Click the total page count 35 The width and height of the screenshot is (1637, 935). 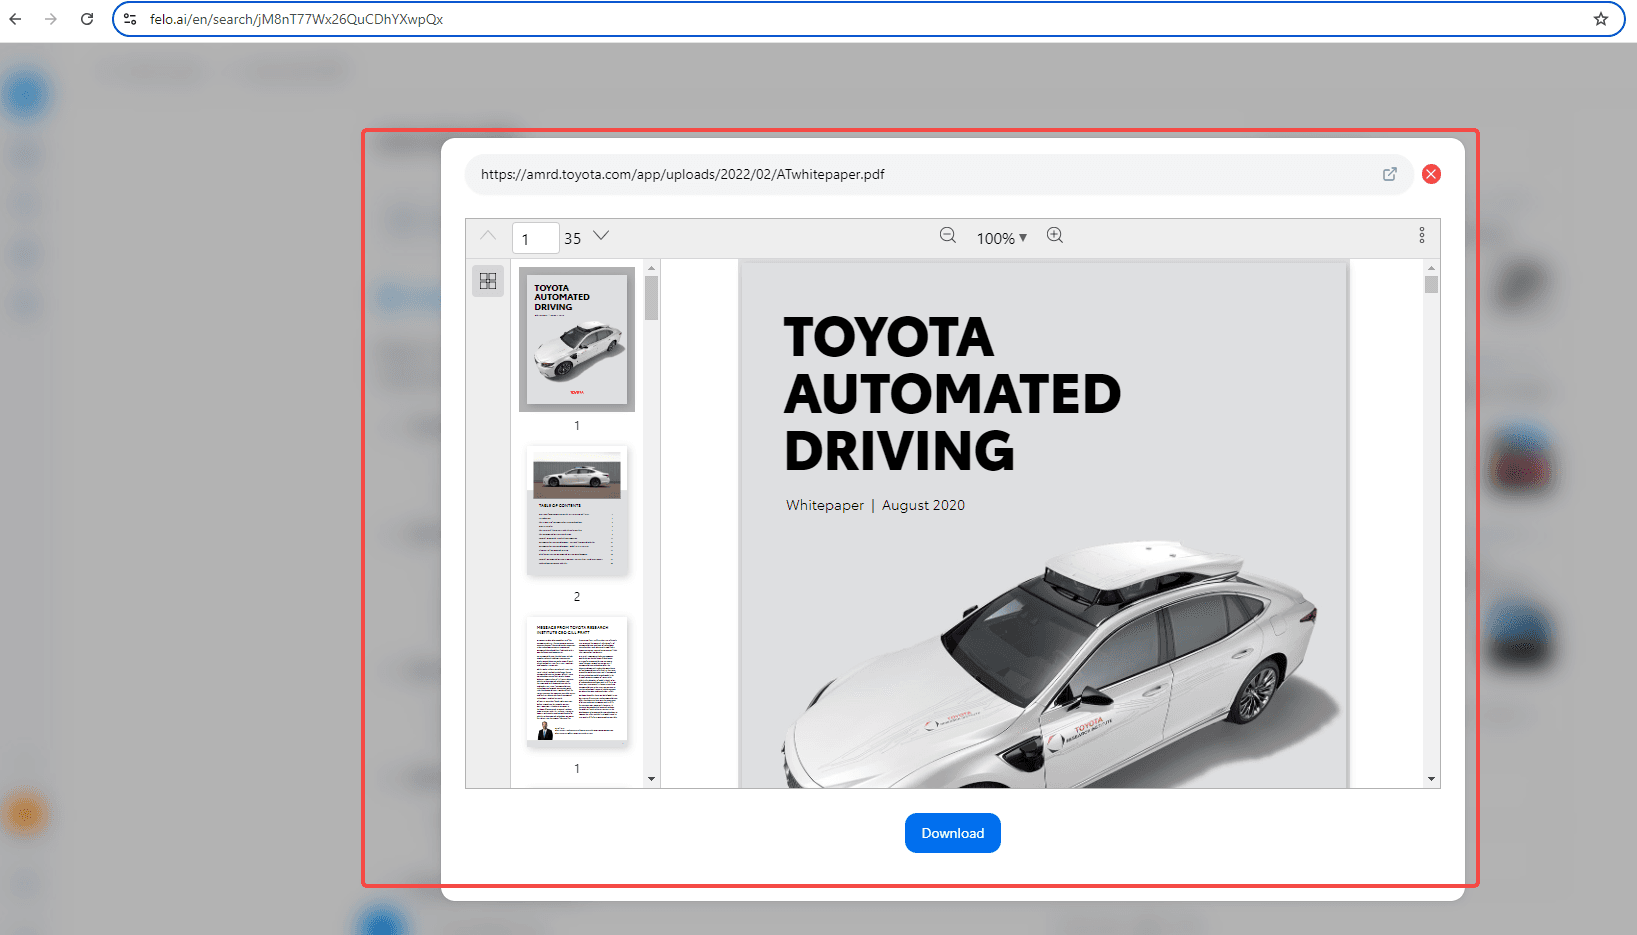point(572,238)
